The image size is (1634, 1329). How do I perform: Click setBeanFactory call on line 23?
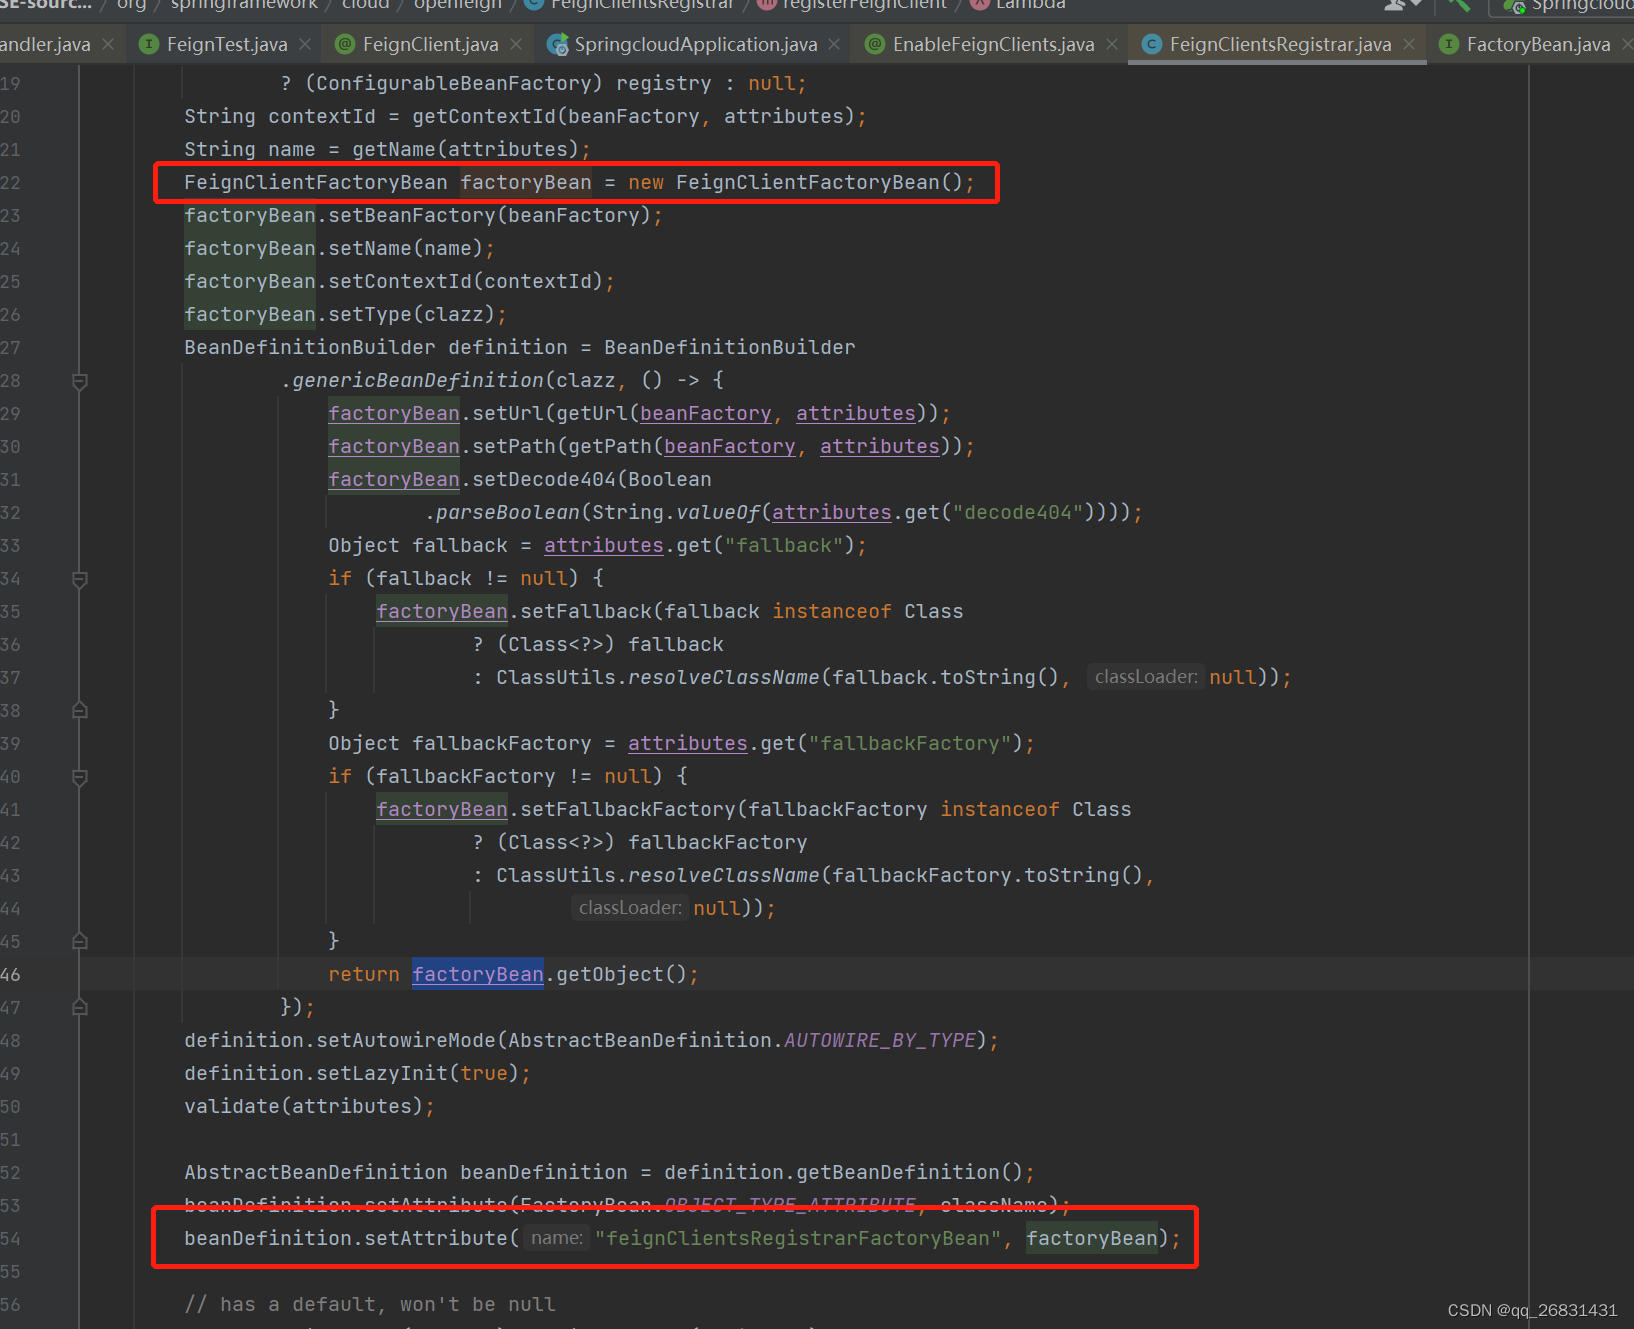click(x=412, y=216)
